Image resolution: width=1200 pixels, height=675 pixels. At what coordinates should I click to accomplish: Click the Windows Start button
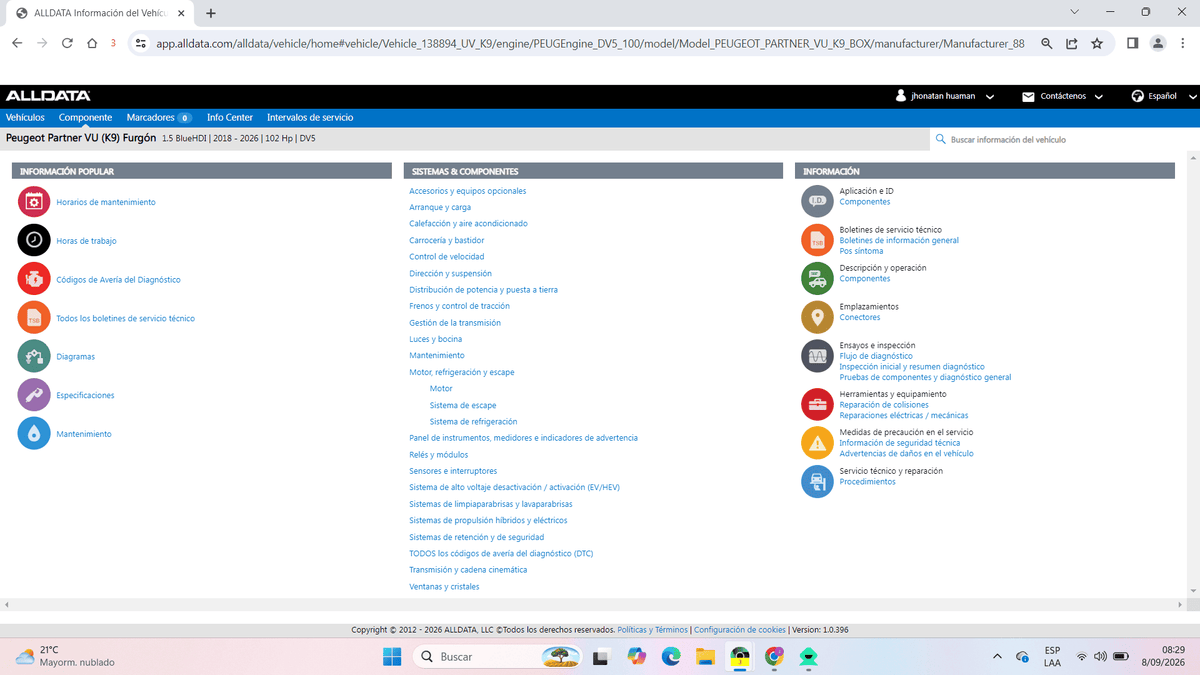[391, 657]
